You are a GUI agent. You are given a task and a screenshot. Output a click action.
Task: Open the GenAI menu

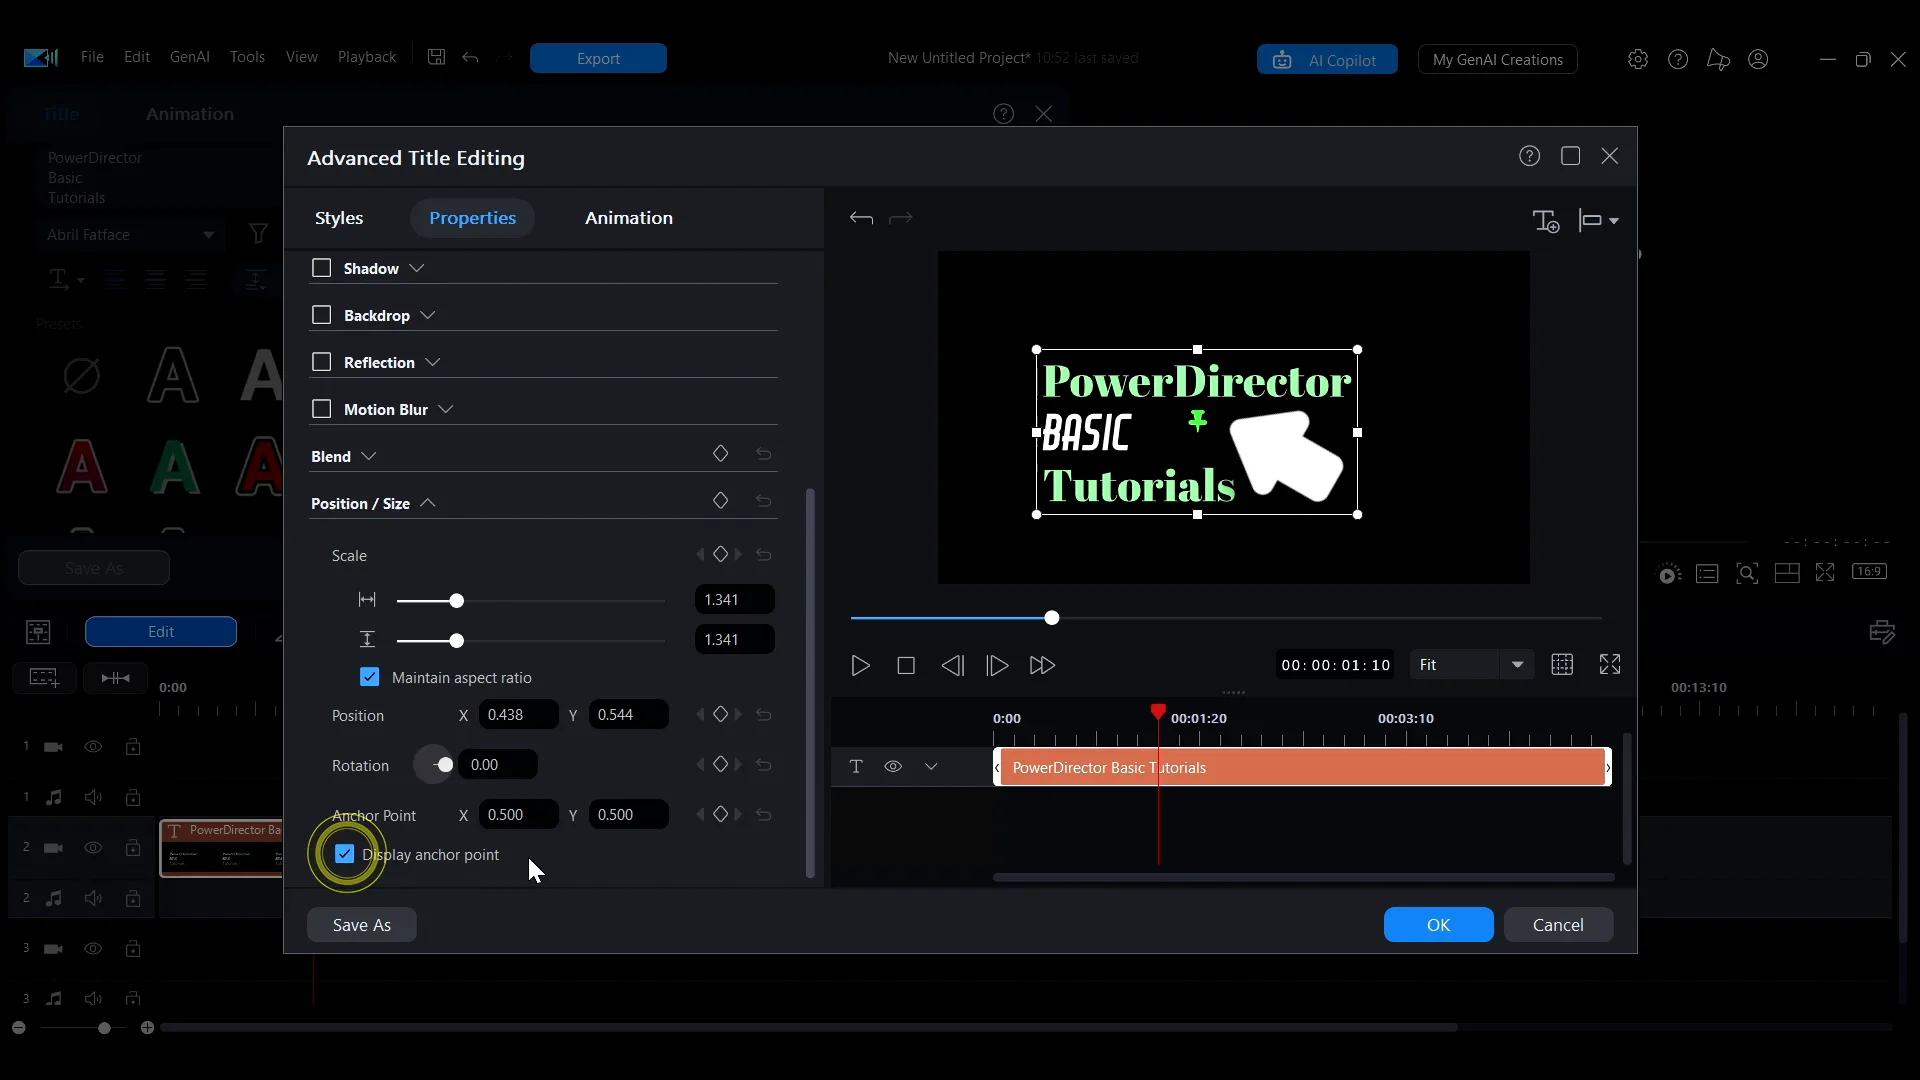(x=190, y=57)
